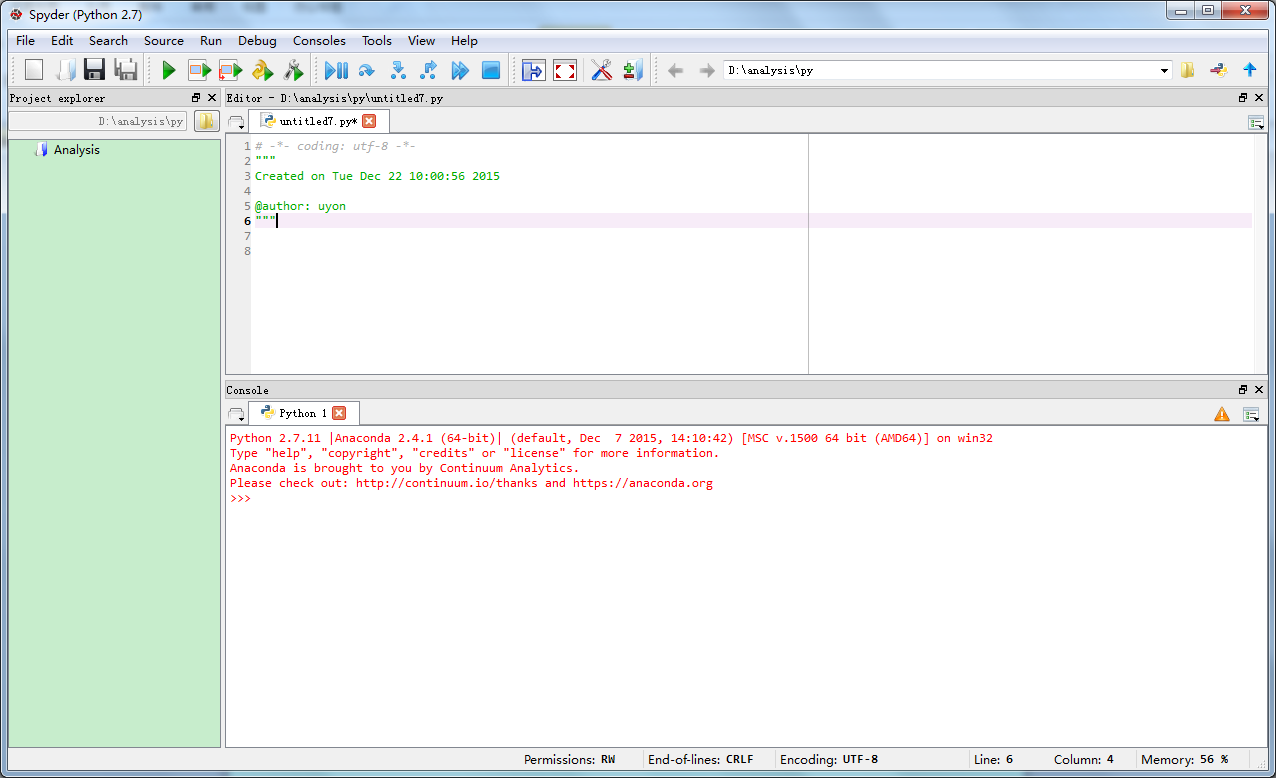This screenshot has width=1276, height=778.
Task: Undock the Console pane
Action: [1243, 390]
